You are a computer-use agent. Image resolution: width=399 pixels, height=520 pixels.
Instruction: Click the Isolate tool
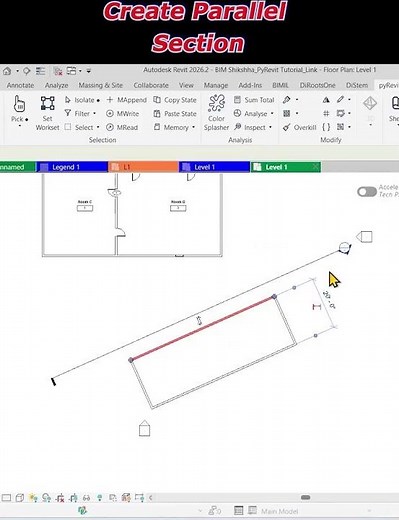82,100
